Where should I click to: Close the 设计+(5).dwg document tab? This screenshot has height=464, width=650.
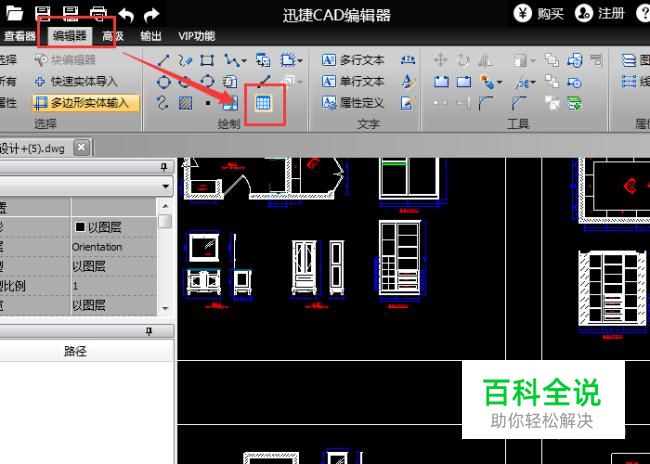pyautogui.click(x=82, y=148)
